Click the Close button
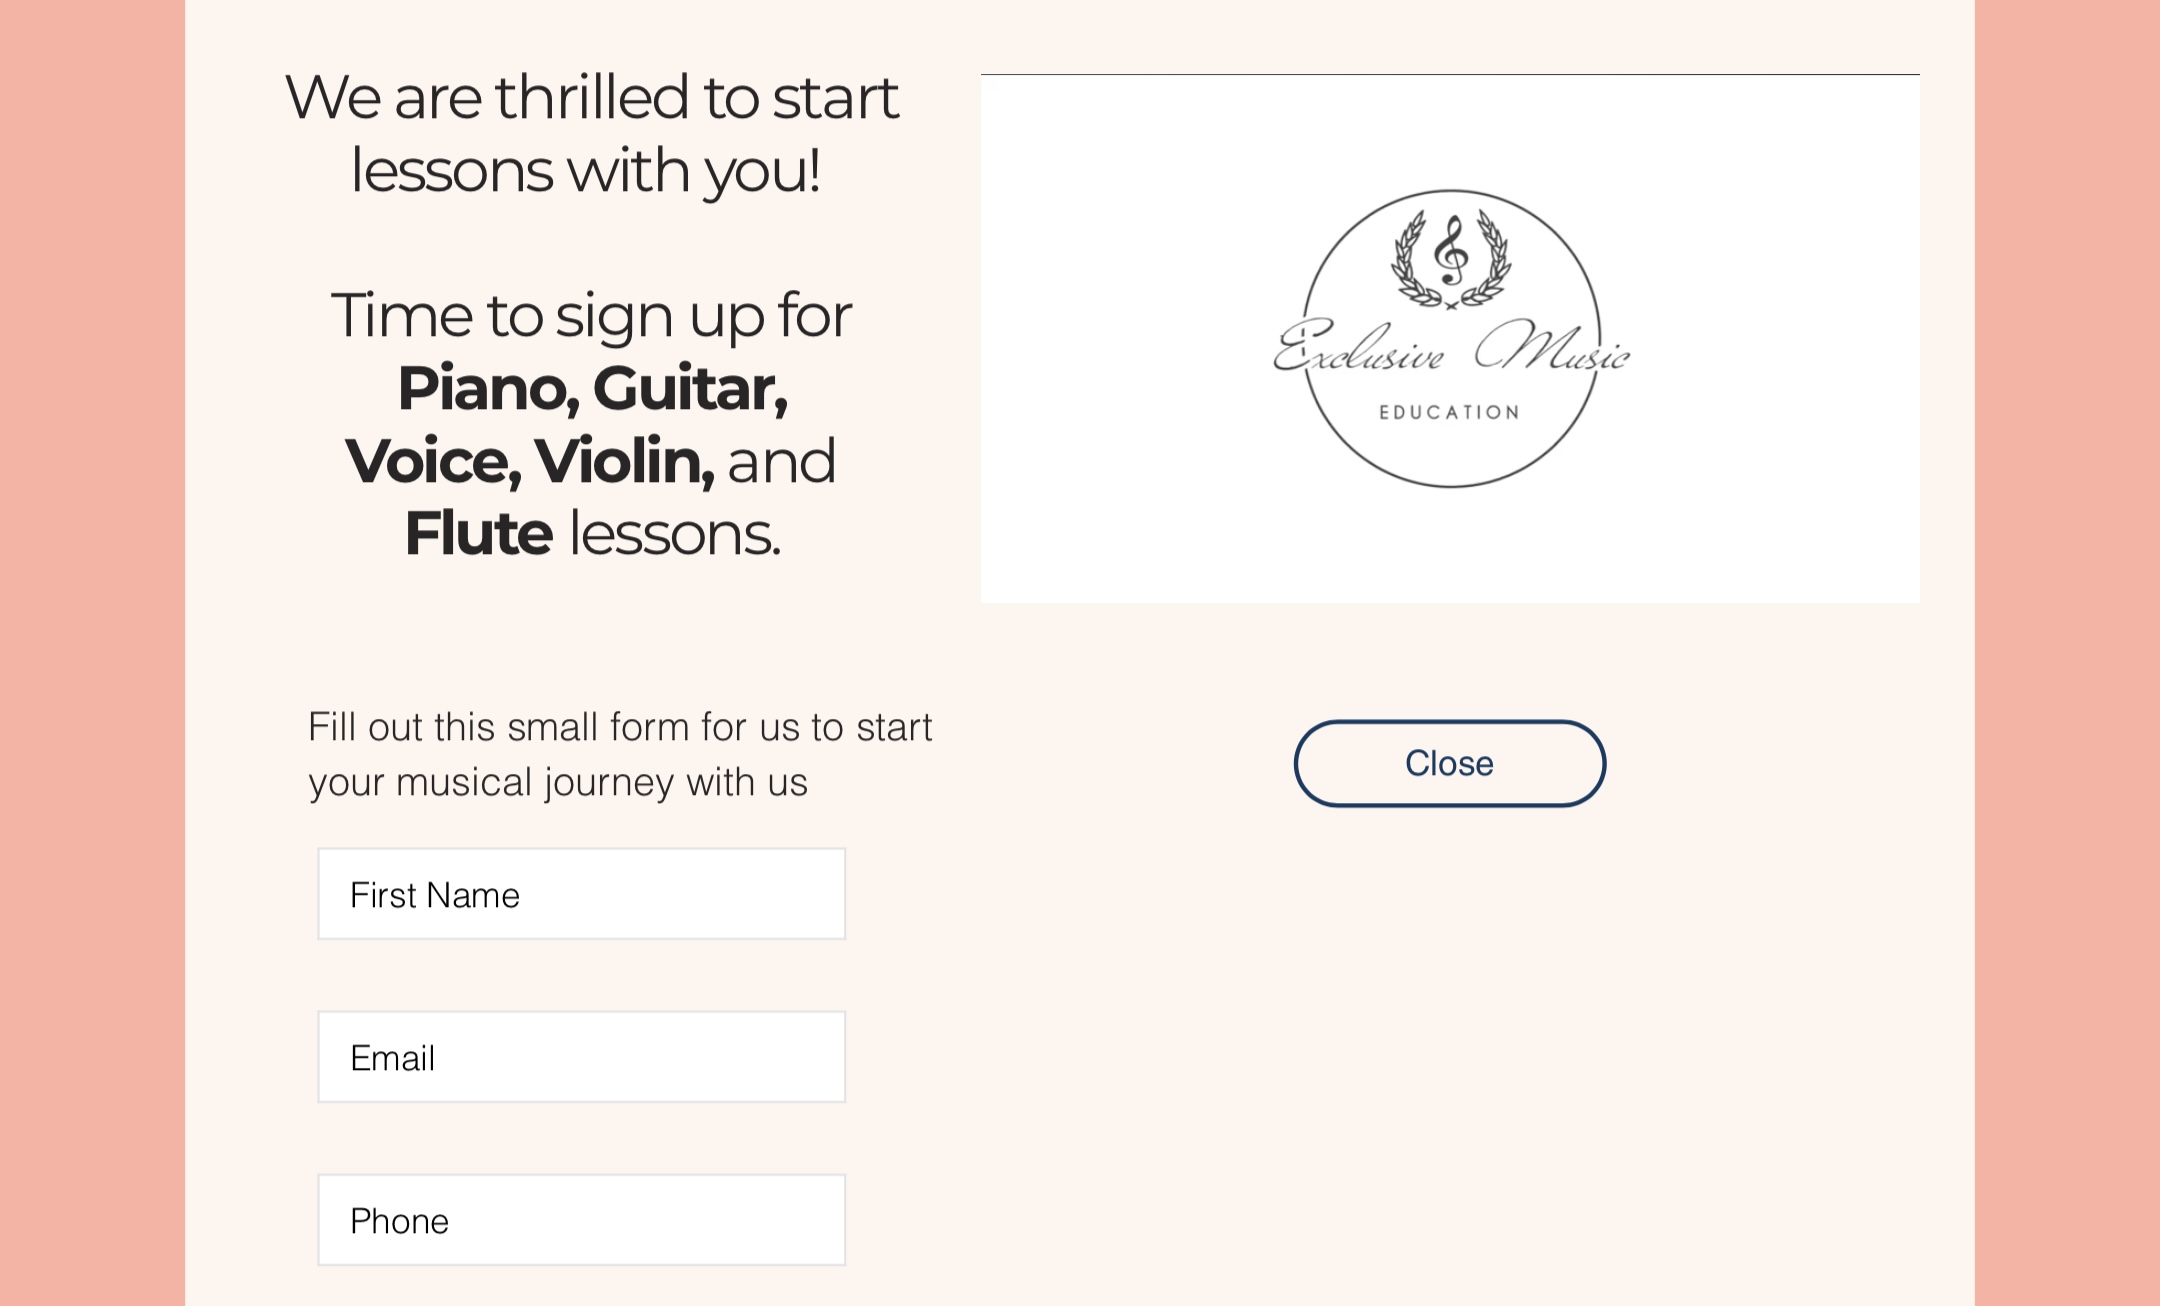 point(1449,763)
